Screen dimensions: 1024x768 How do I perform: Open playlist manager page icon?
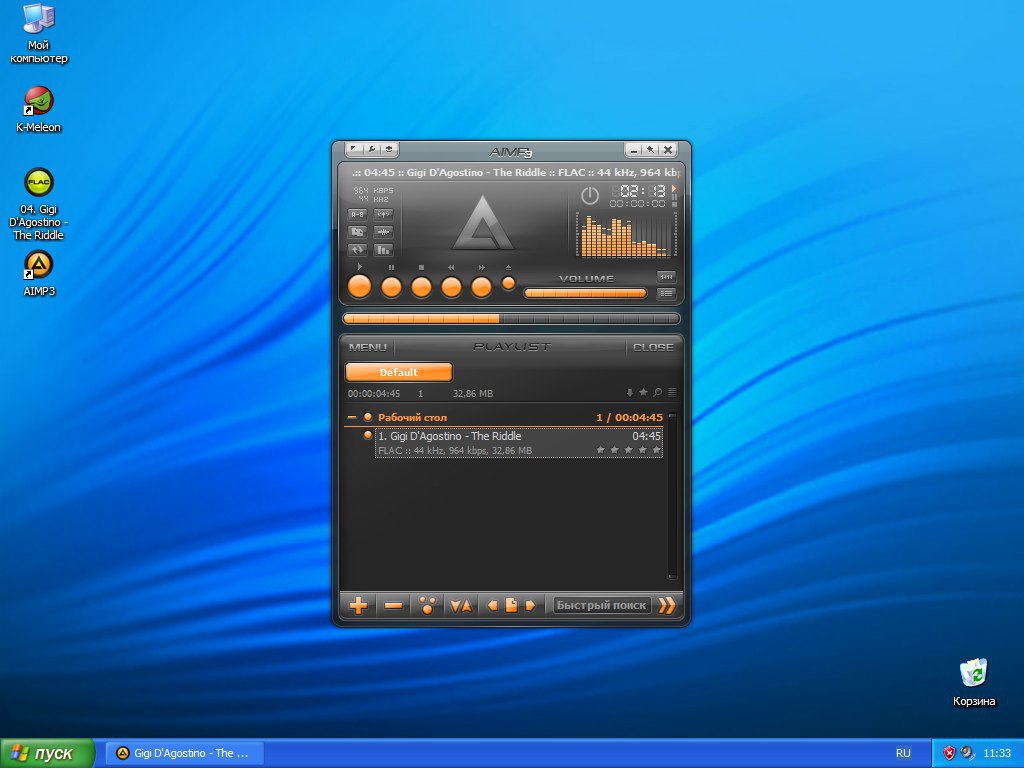(511, 605)
